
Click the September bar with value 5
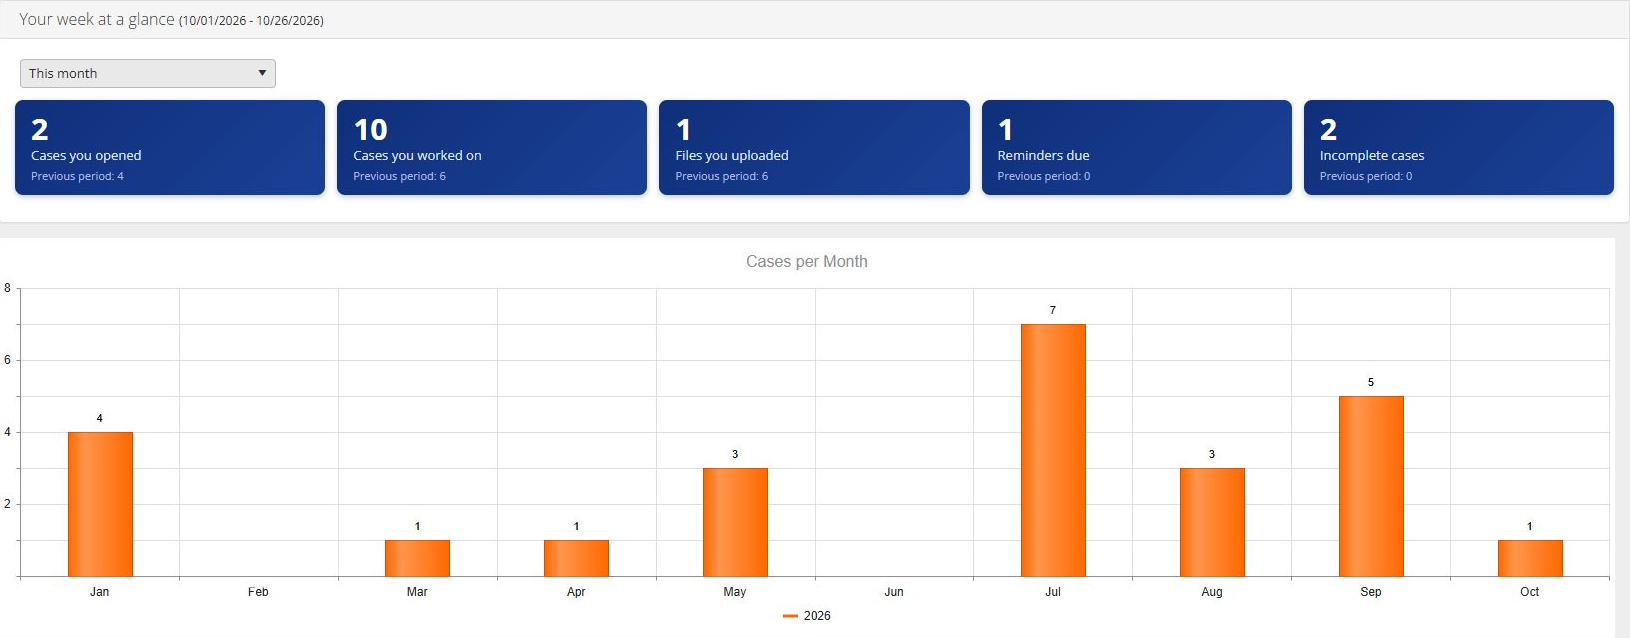tap(1371, 486)
